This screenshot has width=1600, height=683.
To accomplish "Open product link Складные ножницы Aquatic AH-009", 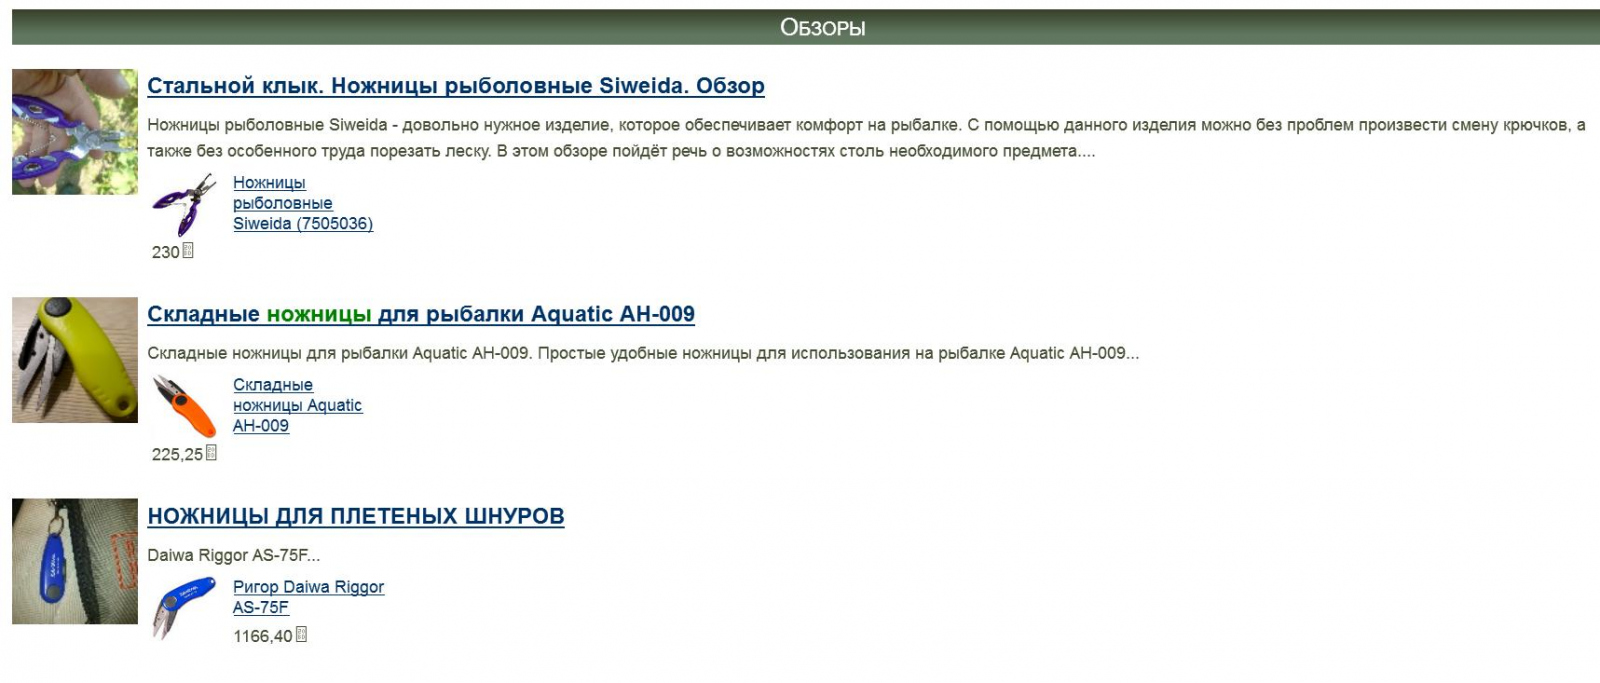I will pos(298,405).
